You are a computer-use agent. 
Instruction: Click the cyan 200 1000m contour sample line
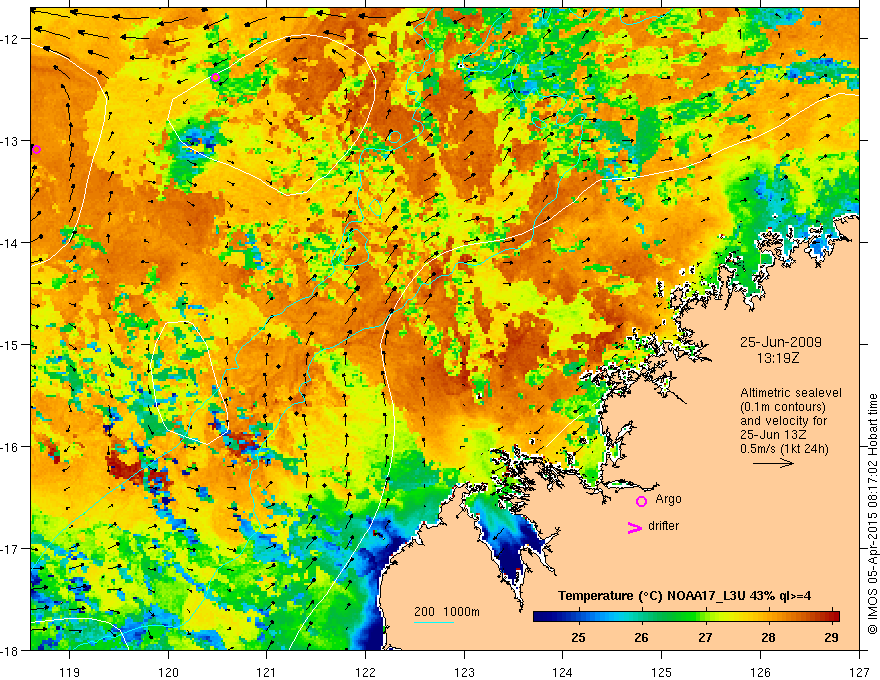point(434,622)
